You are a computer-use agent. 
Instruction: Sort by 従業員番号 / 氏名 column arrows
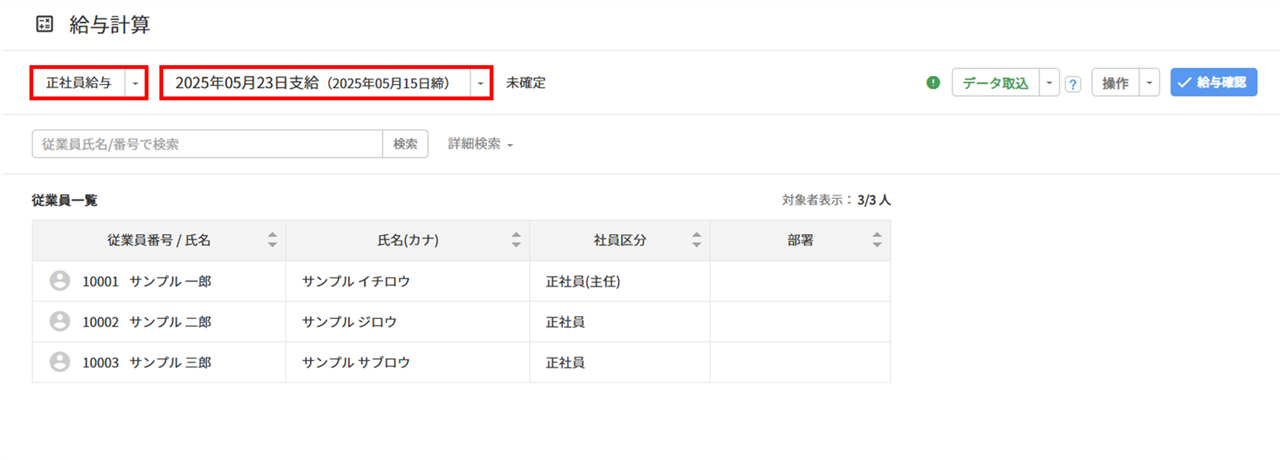click(x=272, y=240)
